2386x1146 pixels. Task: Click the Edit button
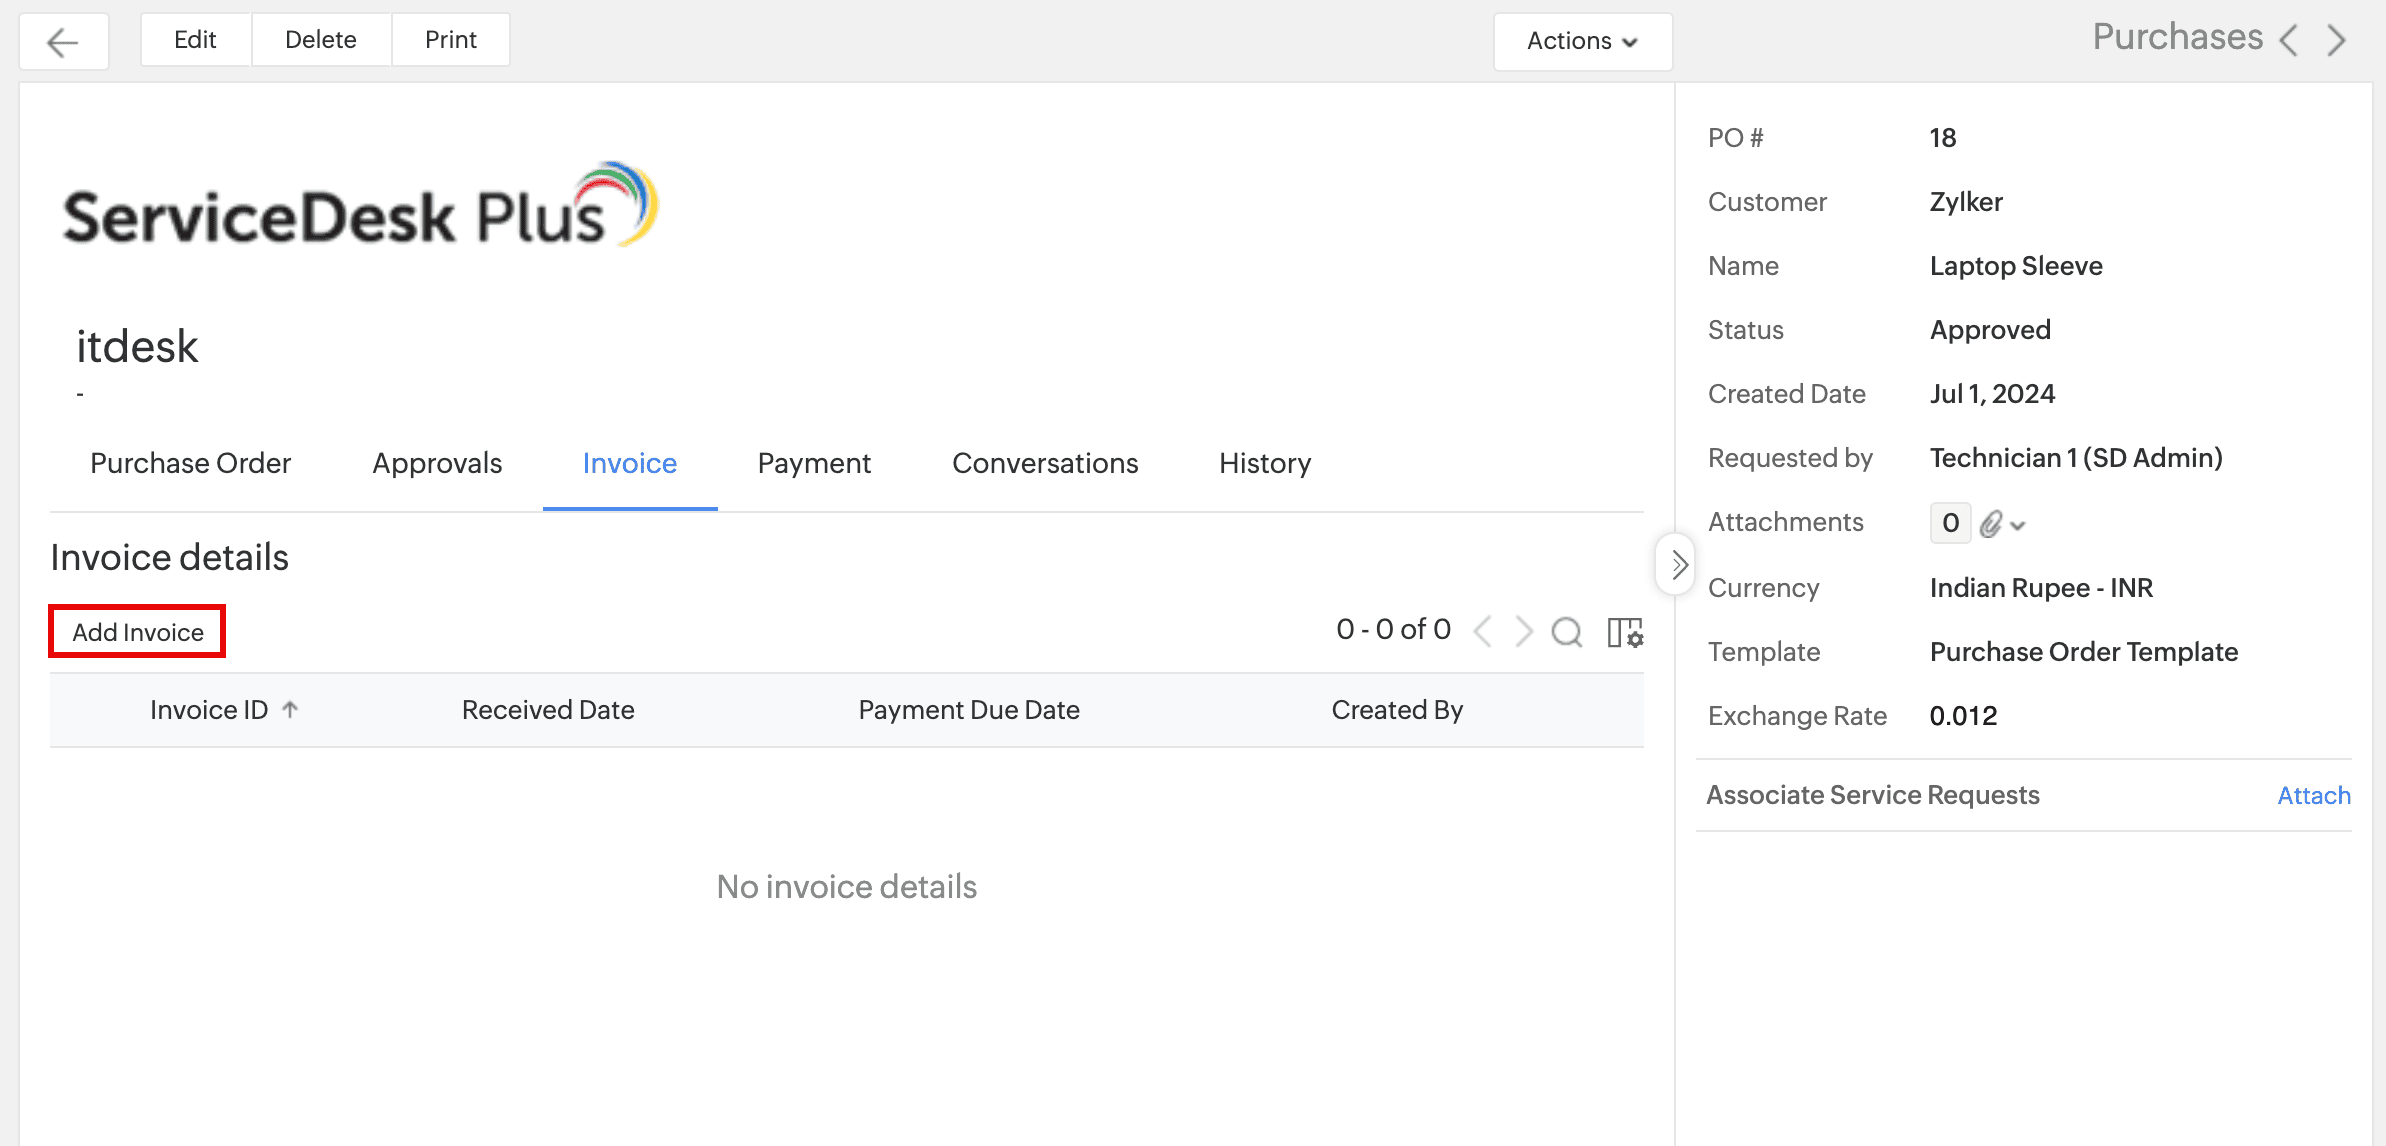(195, 40)
